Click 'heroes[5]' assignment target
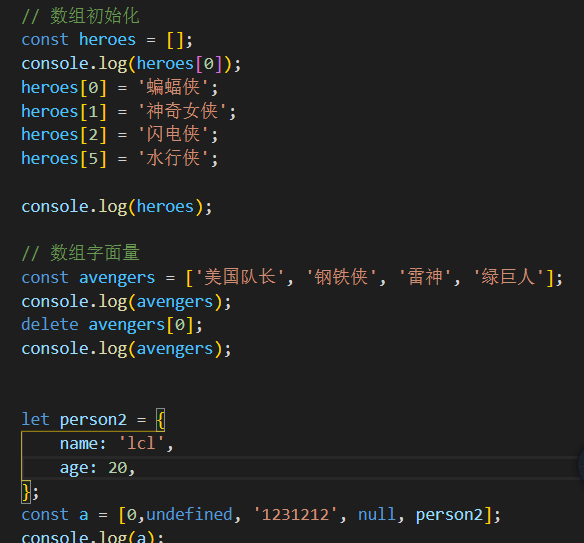The width and height of the screenshot is (584, 543). [x=64, y=159]
